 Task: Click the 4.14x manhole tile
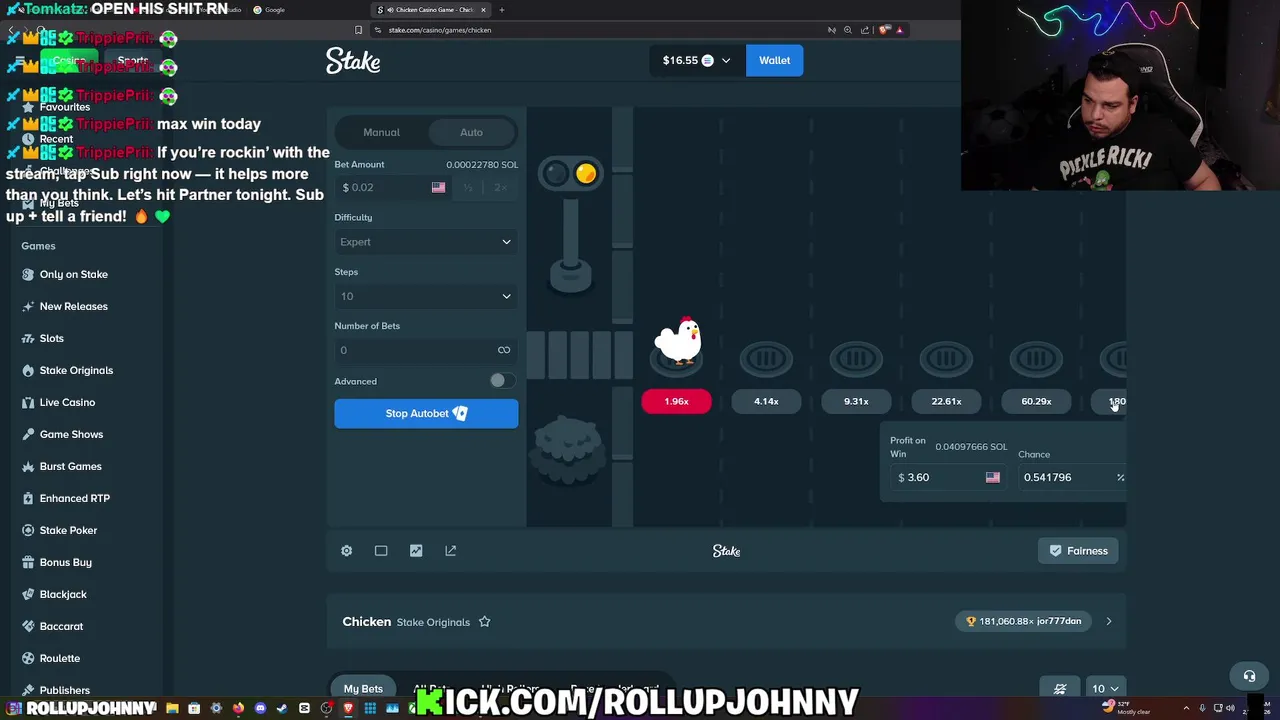[x=766, y=359]
